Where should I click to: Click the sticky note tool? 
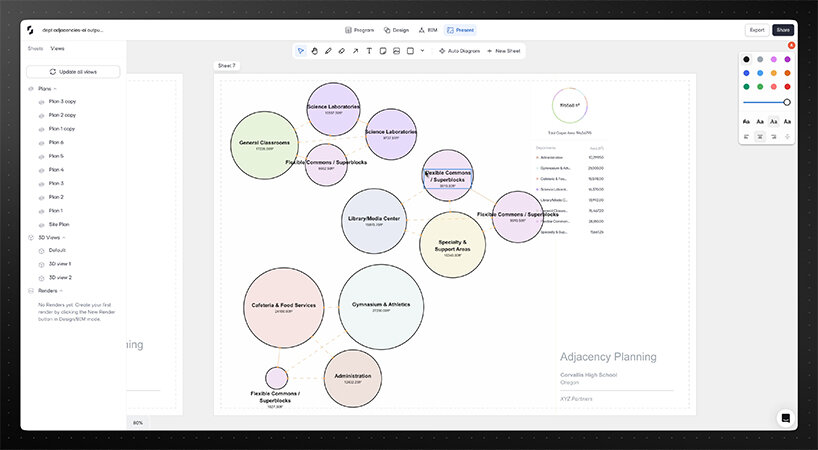(x=383, y=50)
